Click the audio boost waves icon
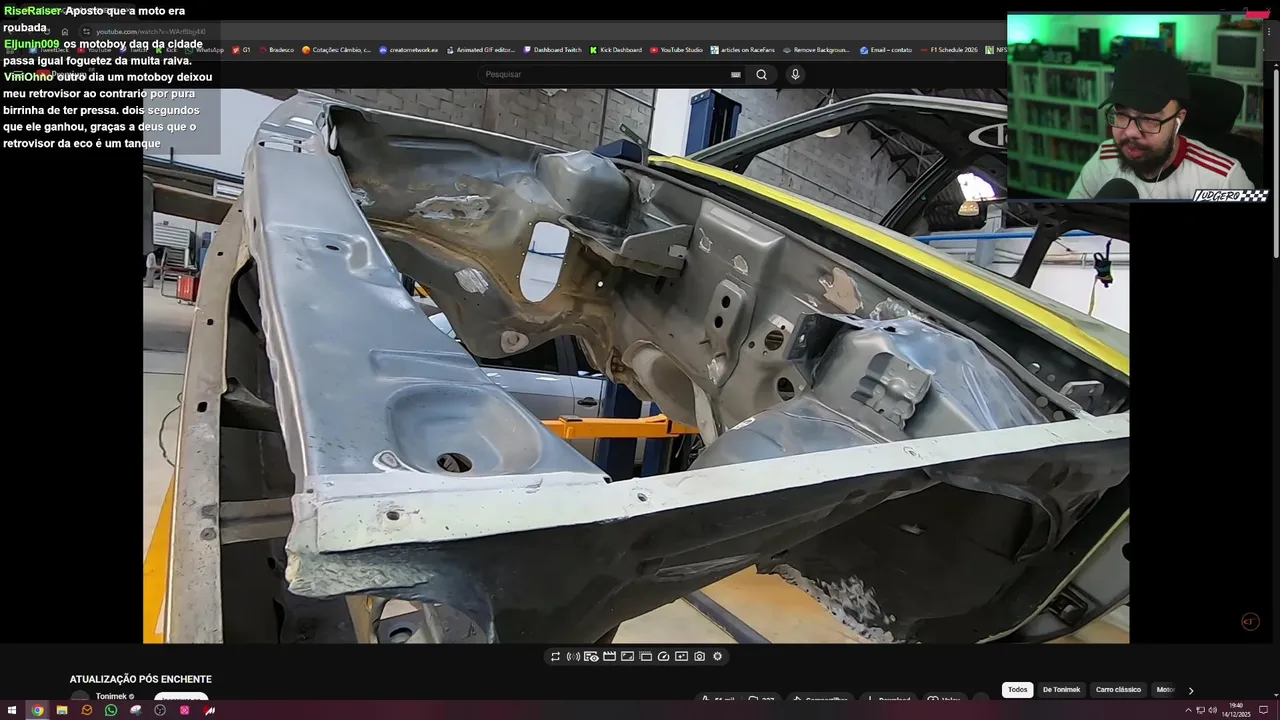 coord(573,657)
